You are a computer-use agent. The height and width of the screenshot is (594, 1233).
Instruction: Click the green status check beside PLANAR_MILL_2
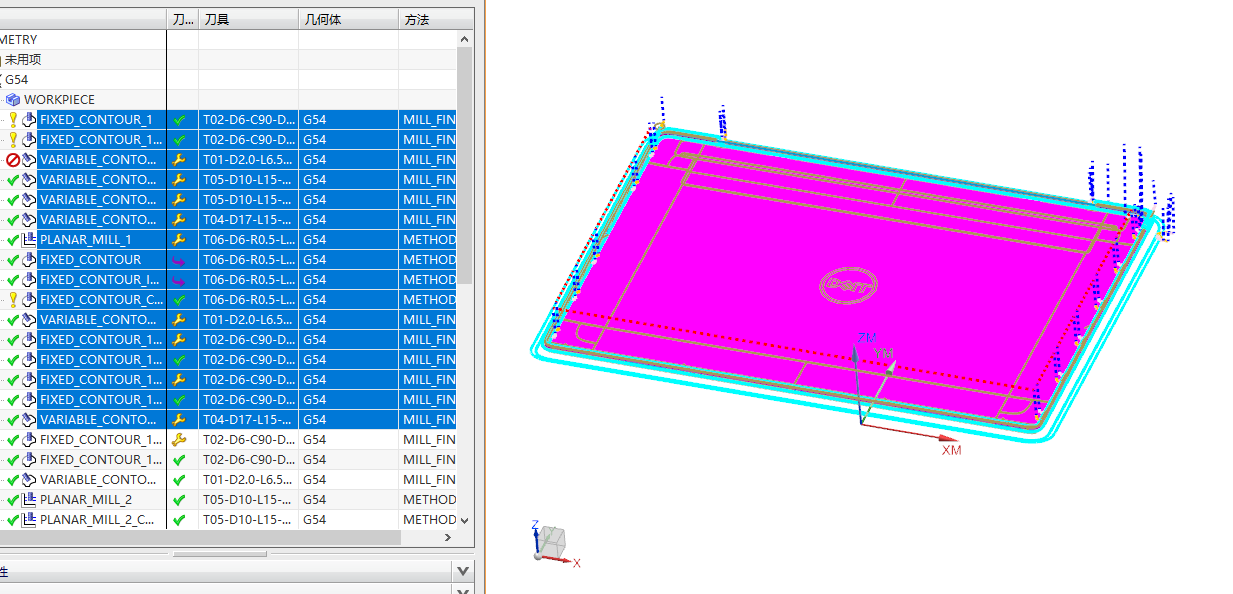13,500
